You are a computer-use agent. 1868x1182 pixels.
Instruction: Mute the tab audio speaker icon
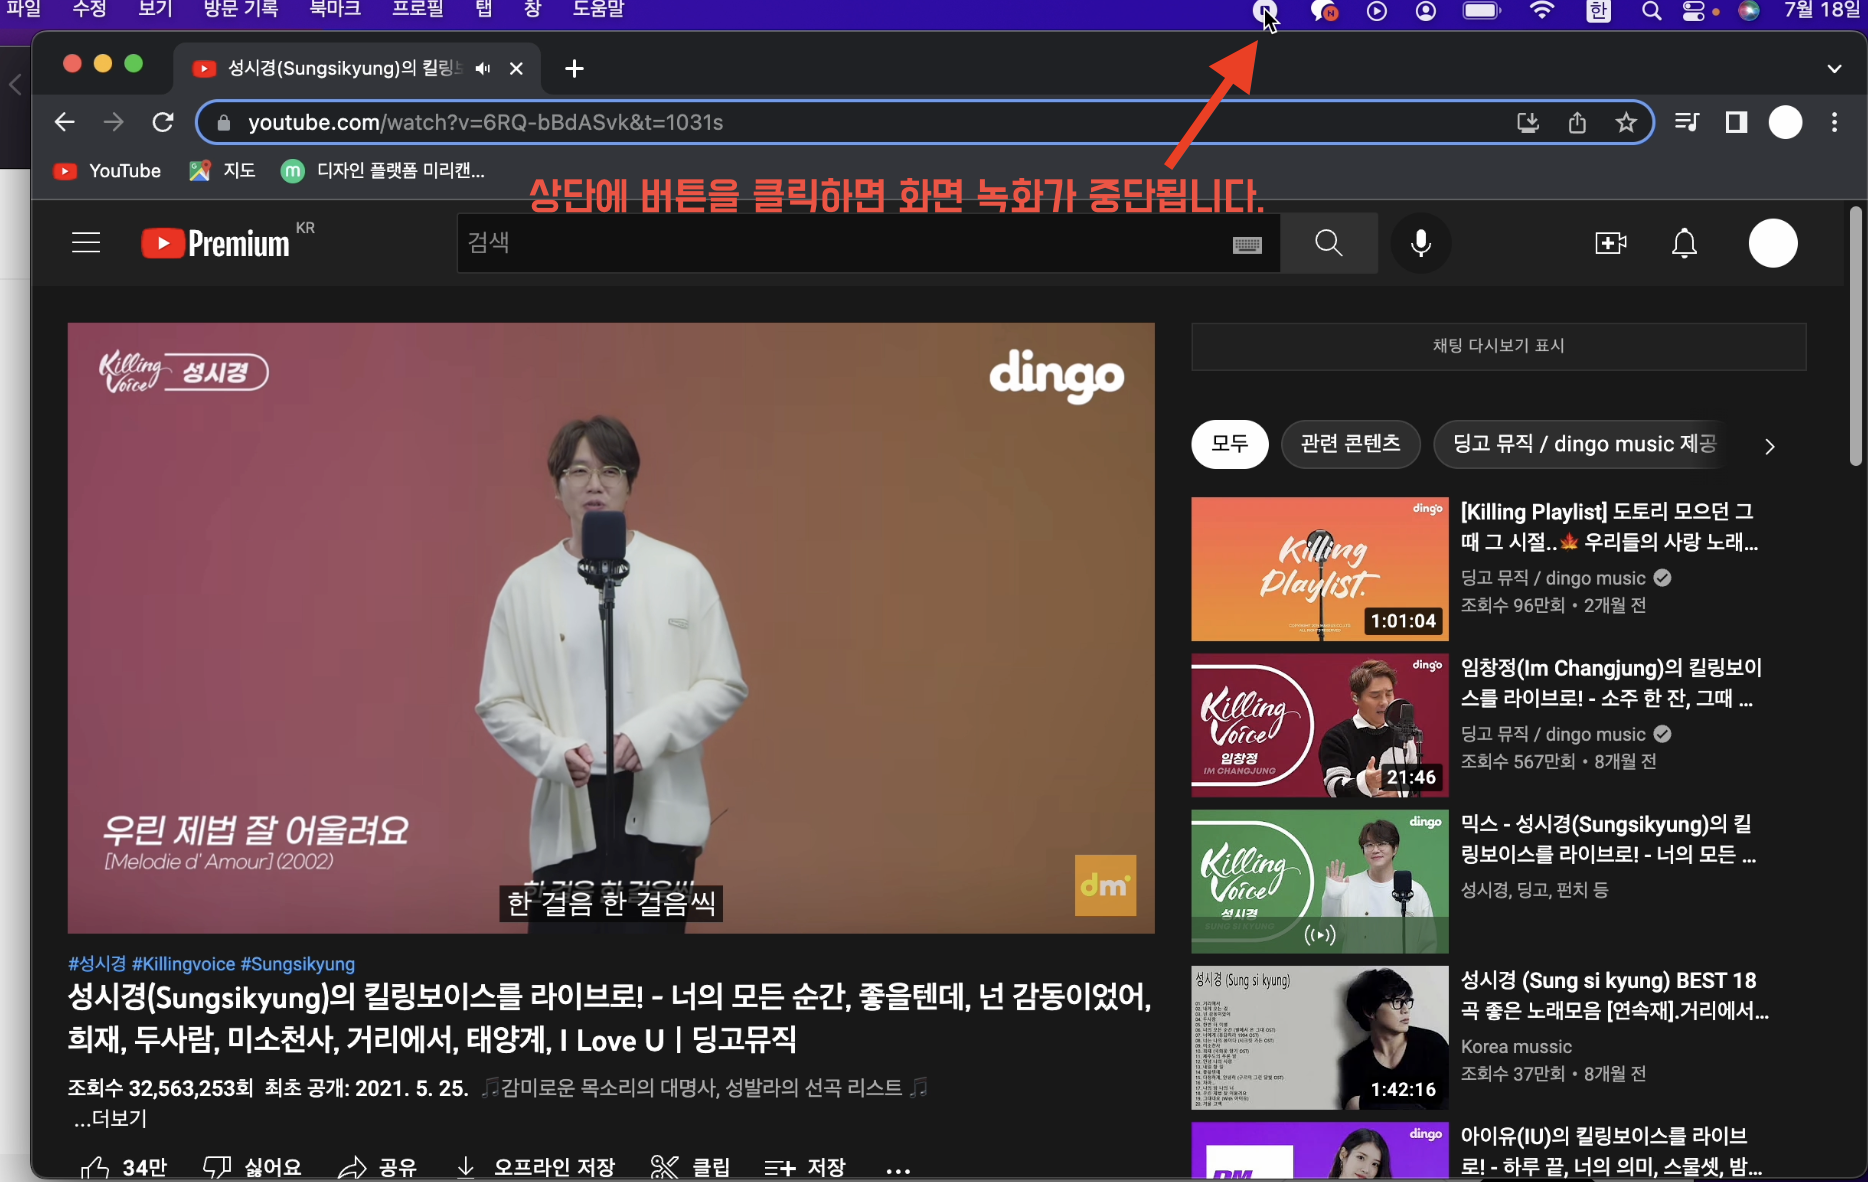pyautogui.click(x=483, y=68)
